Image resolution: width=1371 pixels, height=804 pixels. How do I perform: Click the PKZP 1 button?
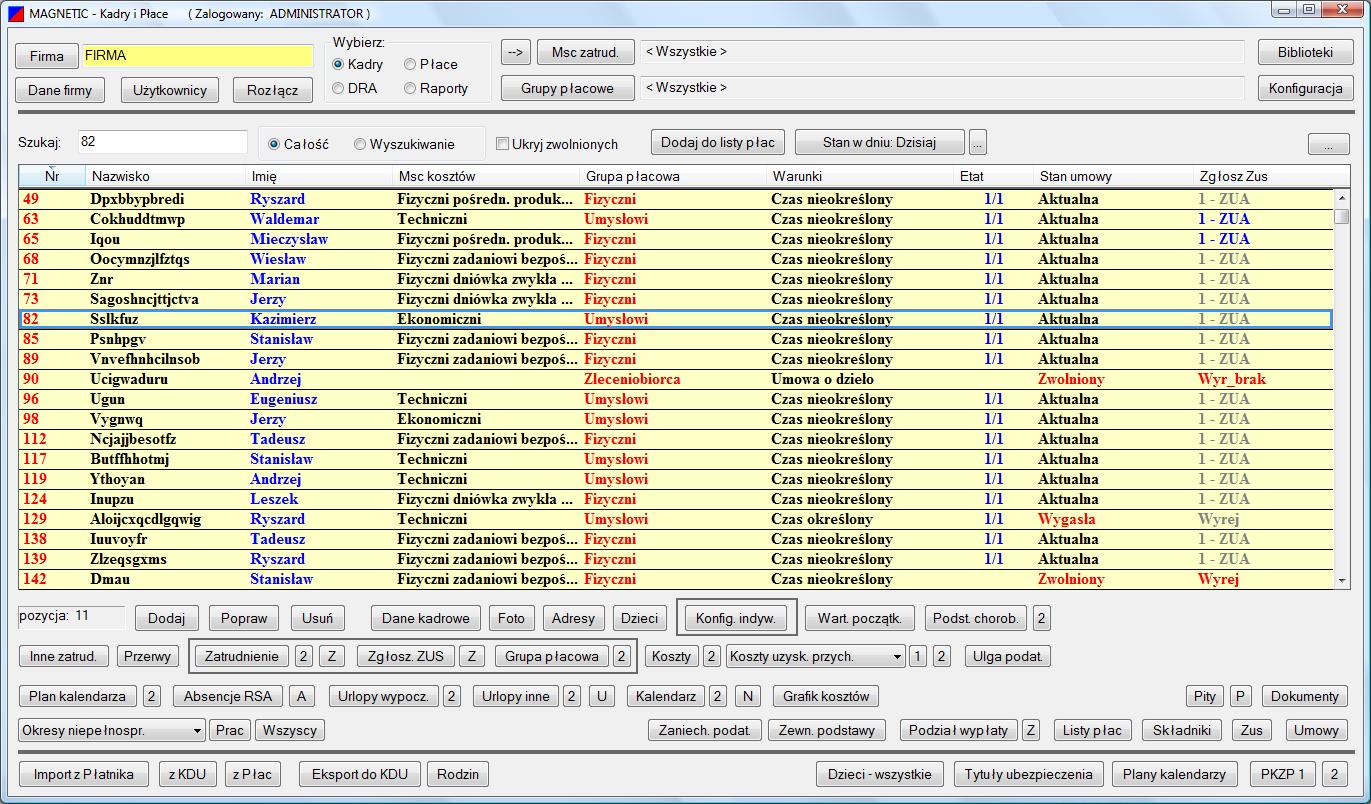(x=1282, y=774)
